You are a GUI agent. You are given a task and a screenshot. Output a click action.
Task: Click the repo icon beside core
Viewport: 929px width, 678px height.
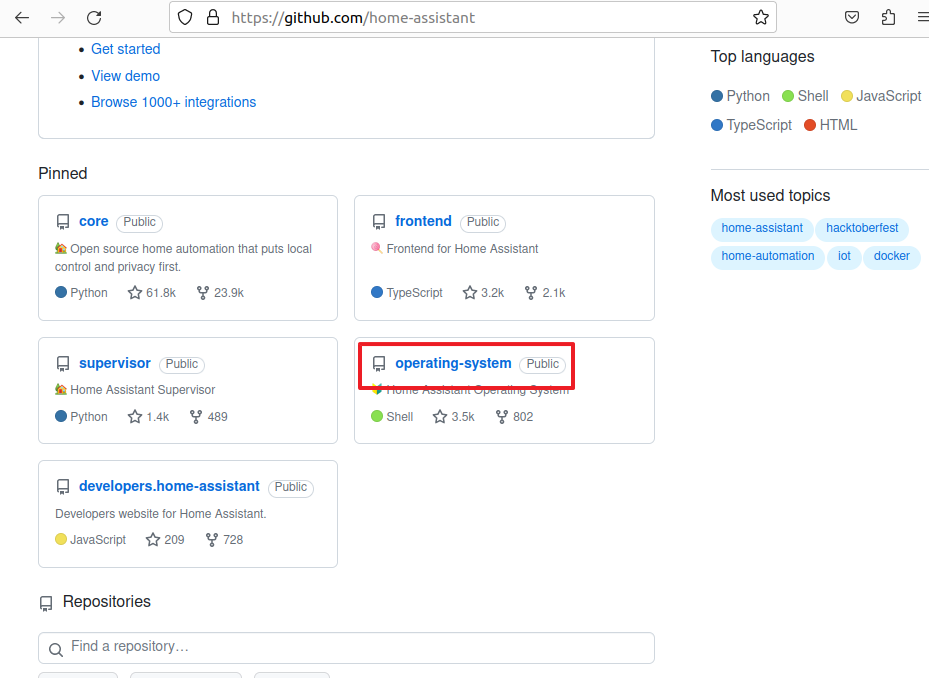(63, 222)
